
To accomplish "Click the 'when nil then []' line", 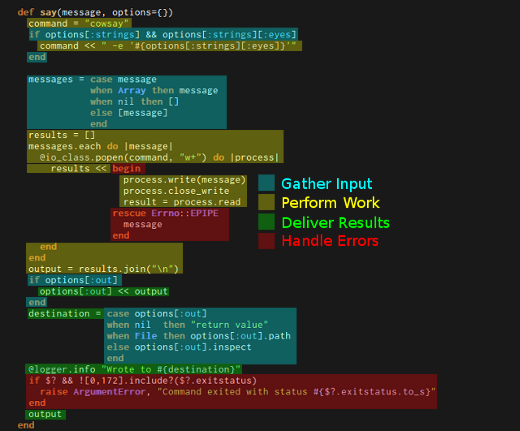I will click(x=134, y=102).
